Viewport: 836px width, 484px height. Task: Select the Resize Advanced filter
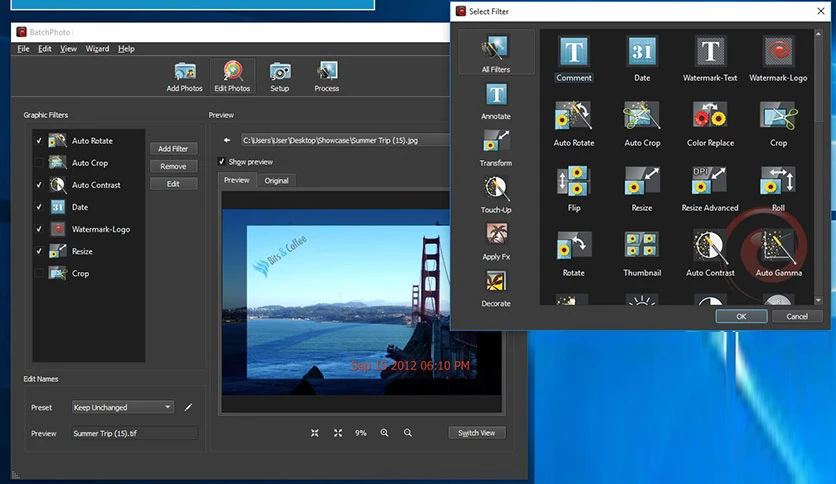(710, 189)
